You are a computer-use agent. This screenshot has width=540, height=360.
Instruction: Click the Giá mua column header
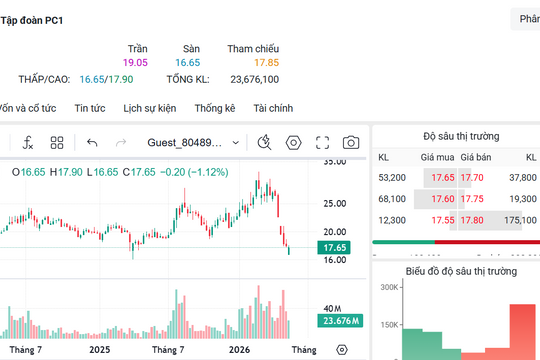[437, 157]
